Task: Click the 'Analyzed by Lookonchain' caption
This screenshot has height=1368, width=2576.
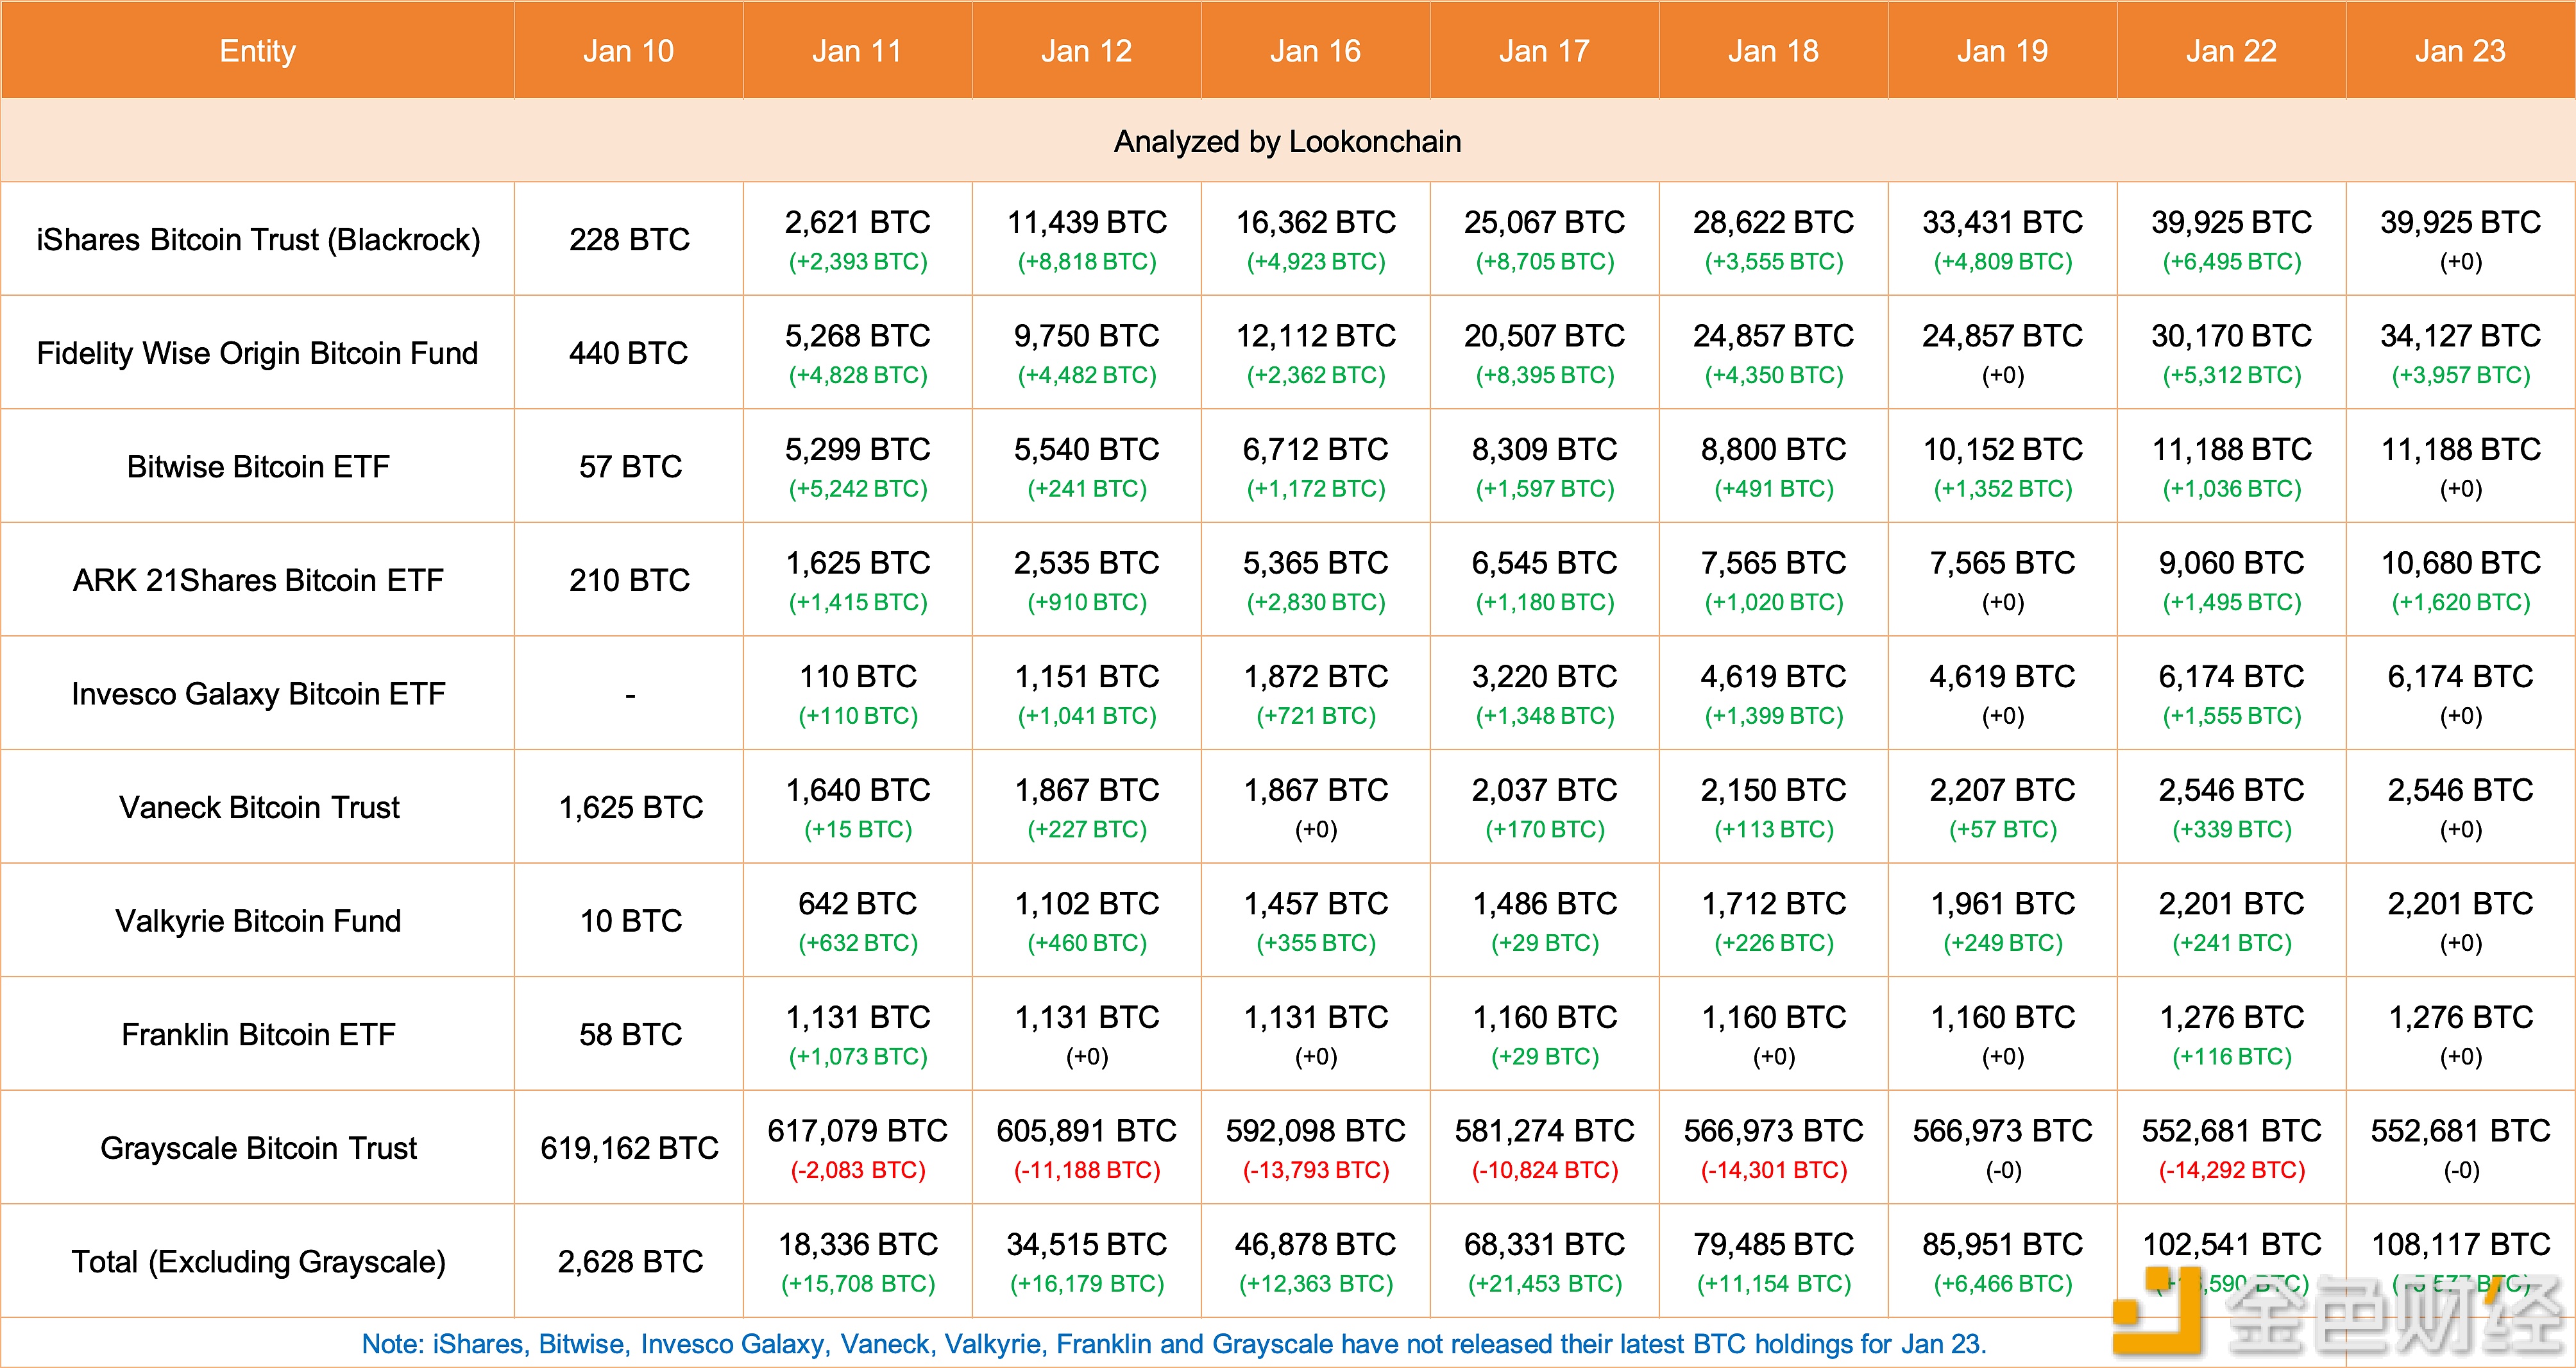Action: click(x=1288, y=142)
